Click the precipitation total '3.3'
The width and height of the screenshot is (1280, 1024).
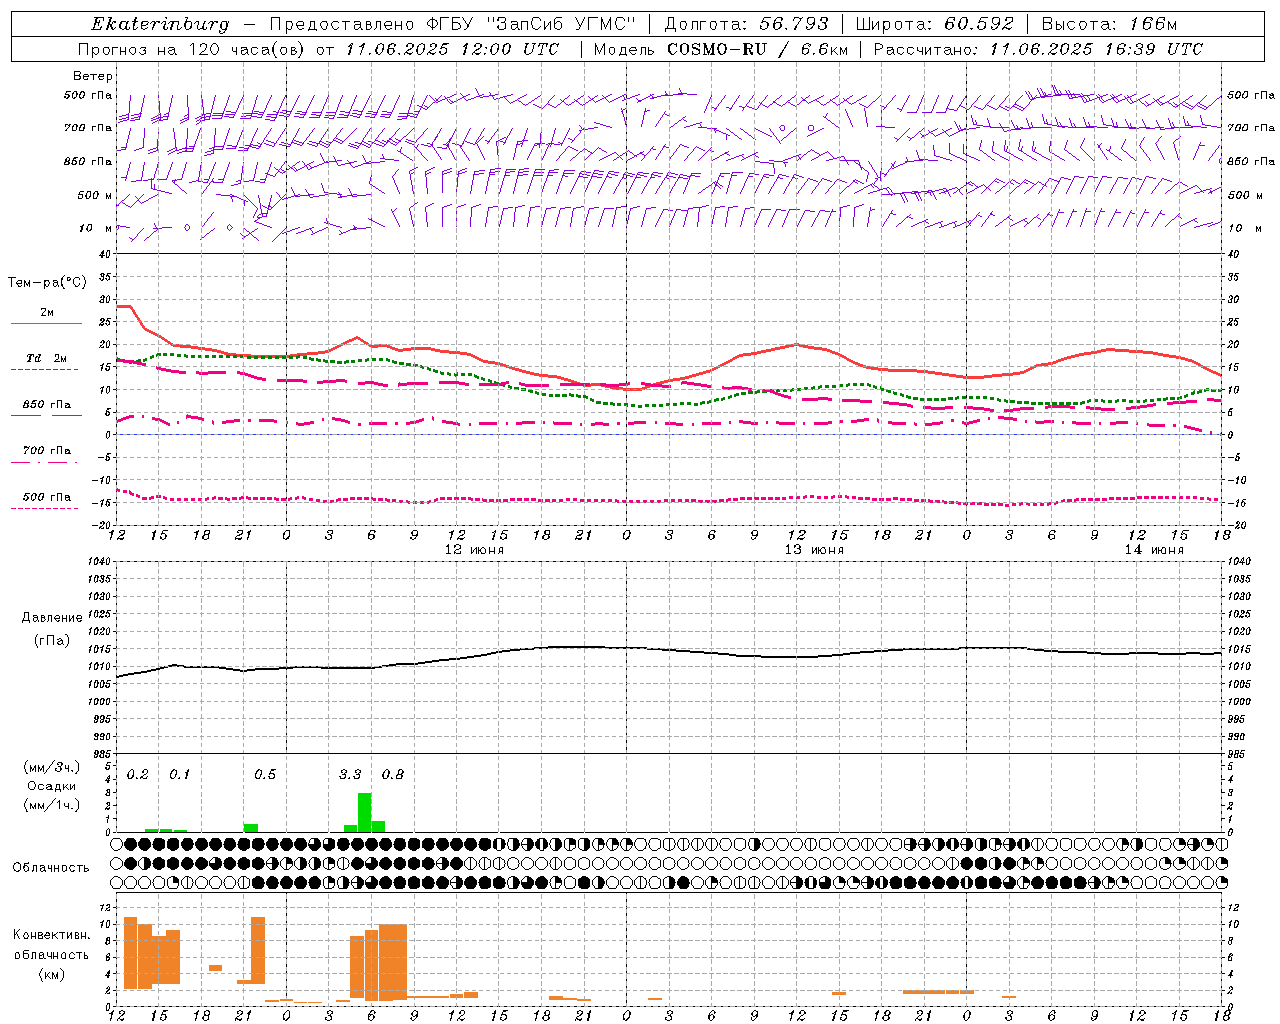350,775
